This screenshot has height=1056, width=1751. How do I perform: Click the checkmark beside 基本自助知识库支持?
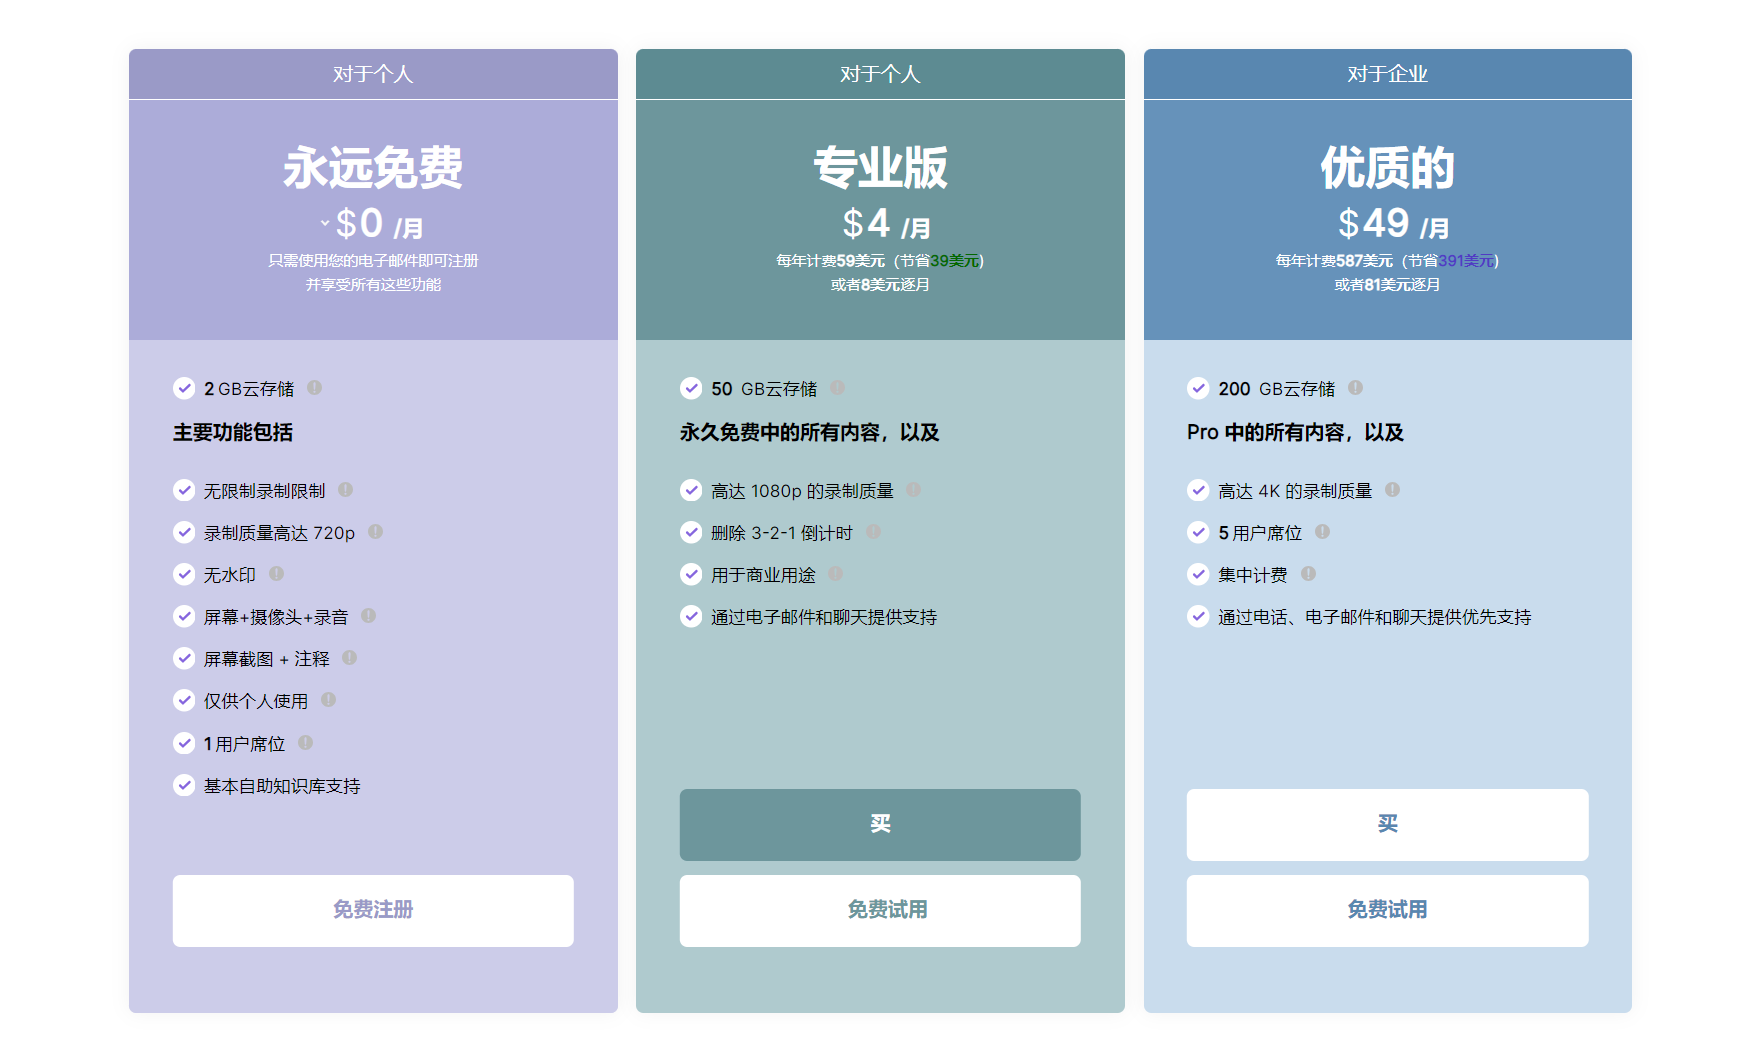(x=184, y=785)
